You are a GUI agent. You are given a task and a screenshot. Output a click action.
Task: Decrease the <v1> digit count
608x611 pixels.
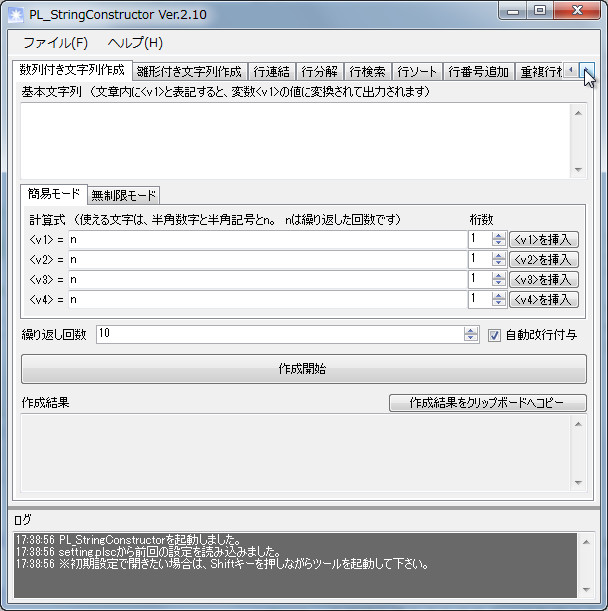(x=498, y=243)
